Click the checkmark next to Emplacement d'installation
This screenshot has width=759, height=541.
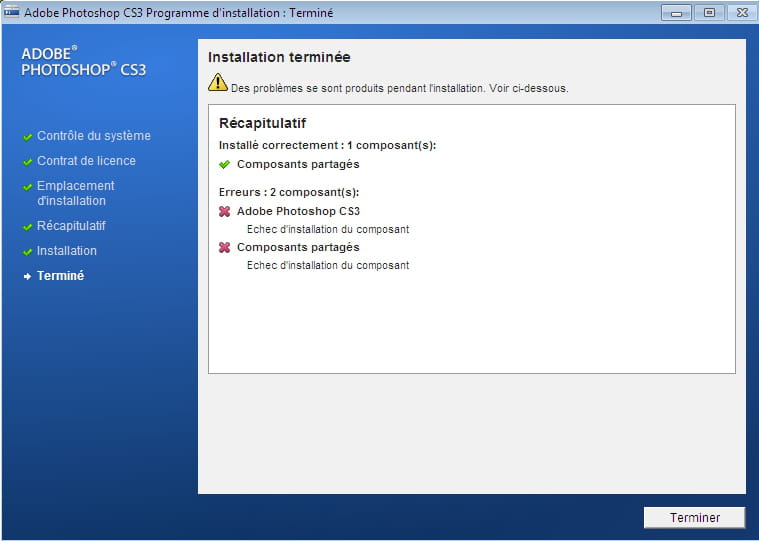pyautogui.click(x=28, y=187)
